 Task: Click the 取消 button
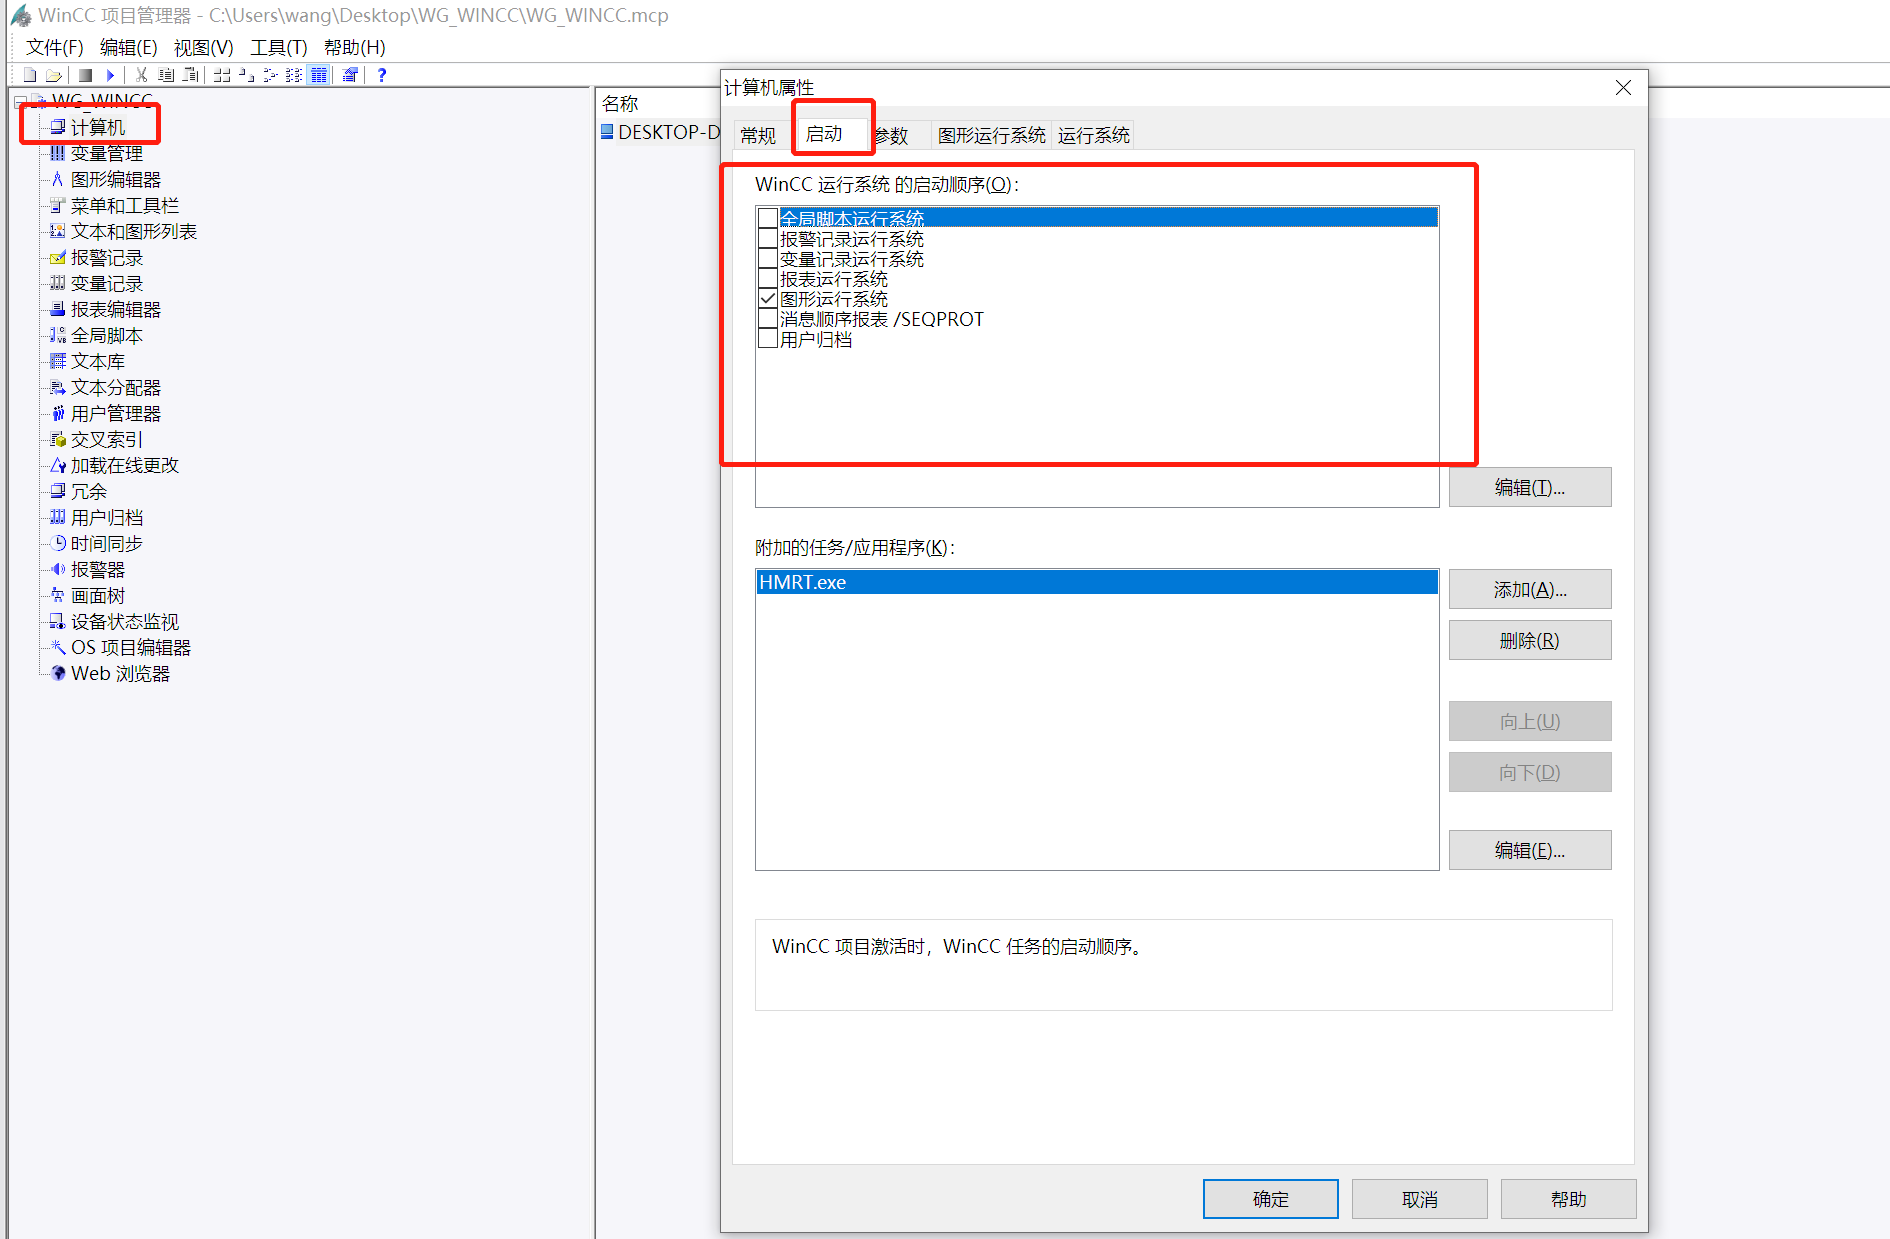click(1419, 1199)
